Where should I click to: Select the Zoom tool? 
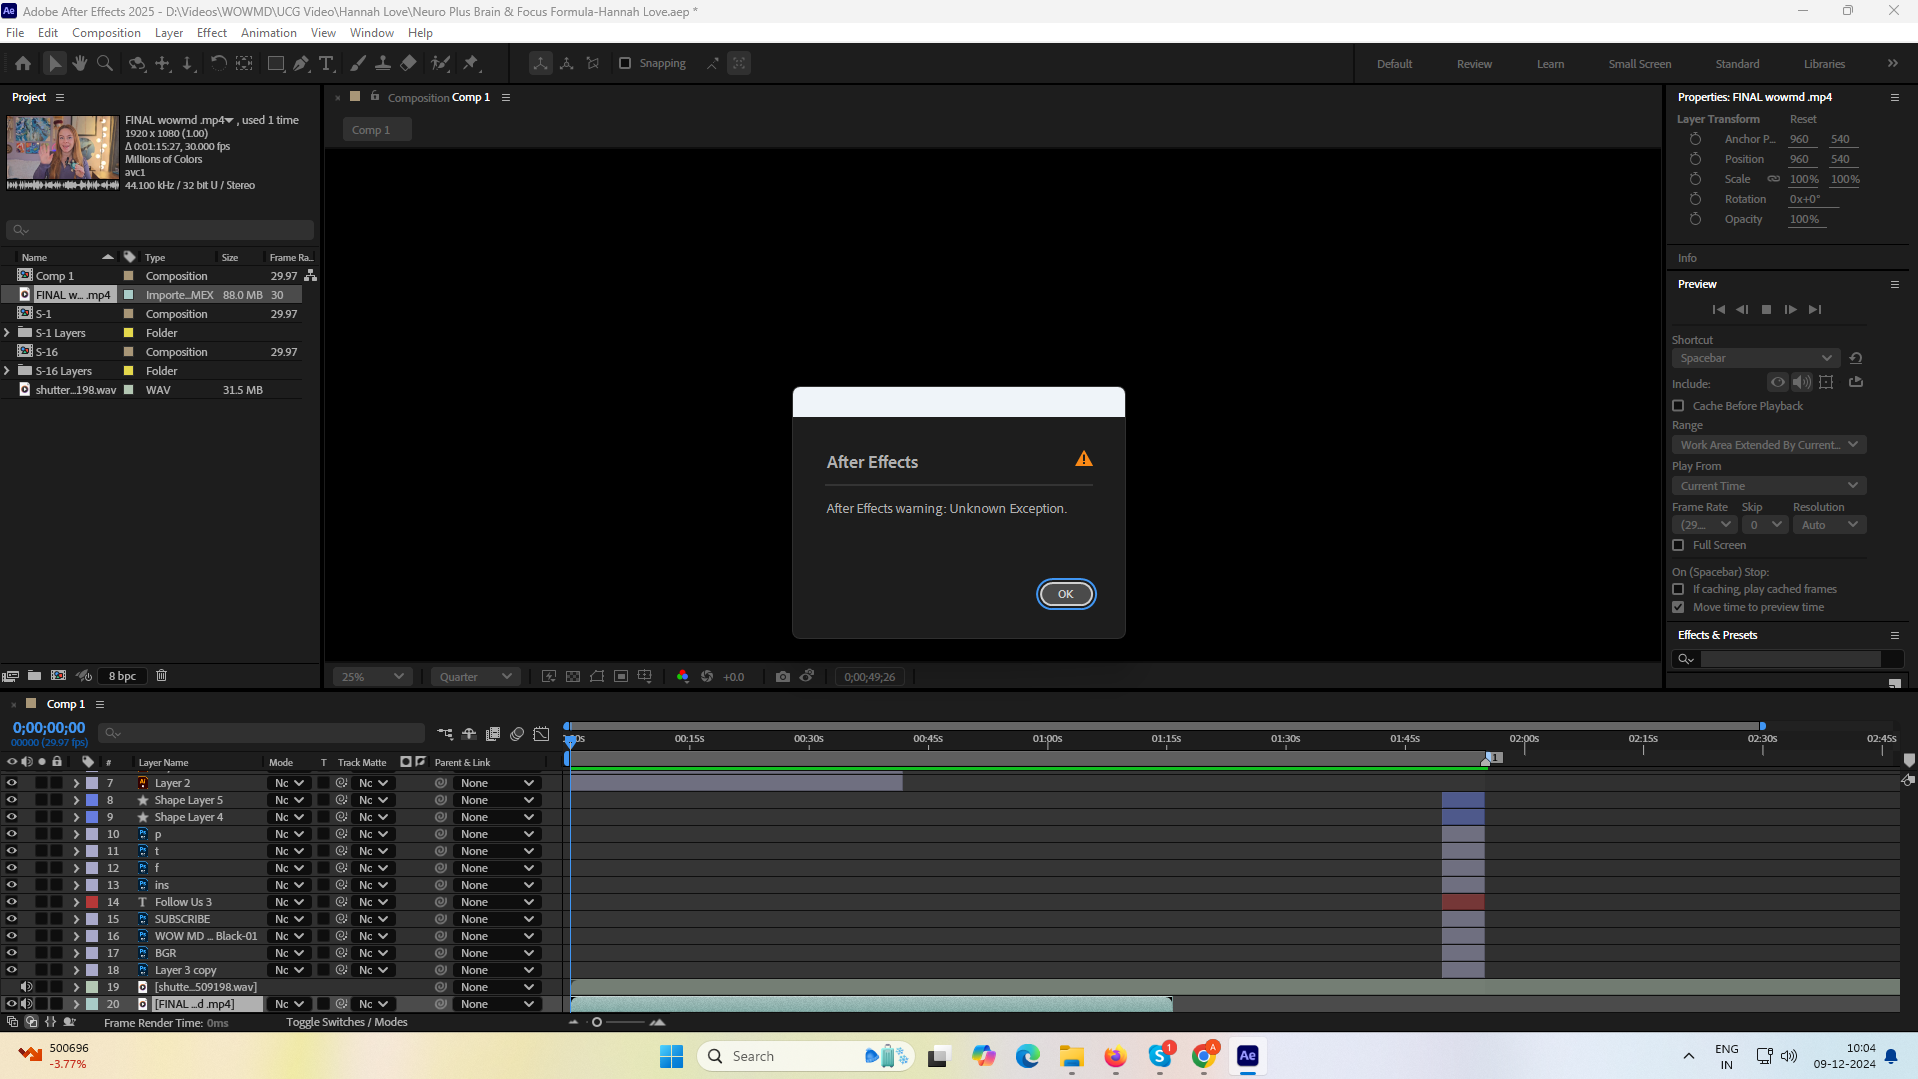click(105, 63)
